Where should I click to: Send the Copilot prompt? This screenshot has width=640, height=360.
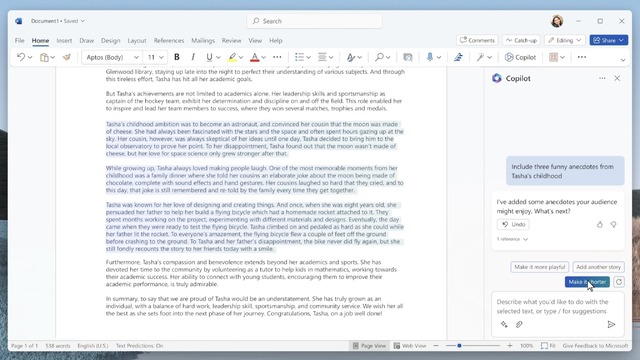click(x=611, y=324)
